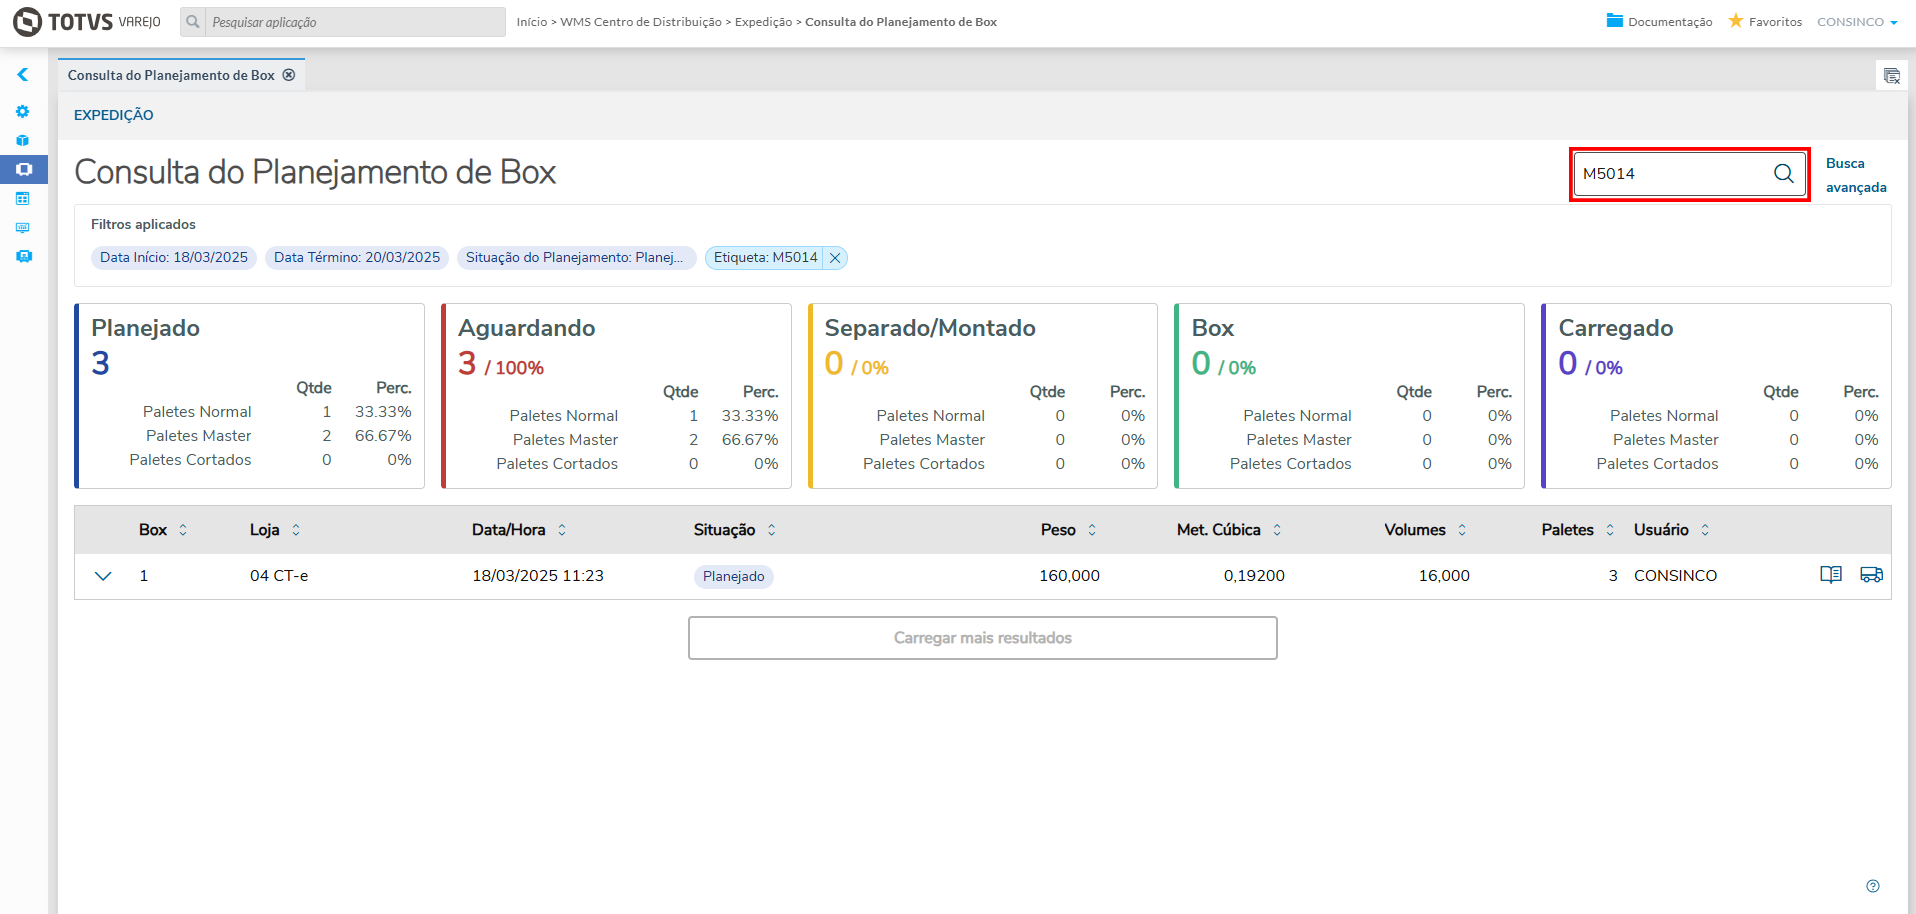Open the help question mark icon
Screen dimensions: 1916x914
click(1873, 886)
